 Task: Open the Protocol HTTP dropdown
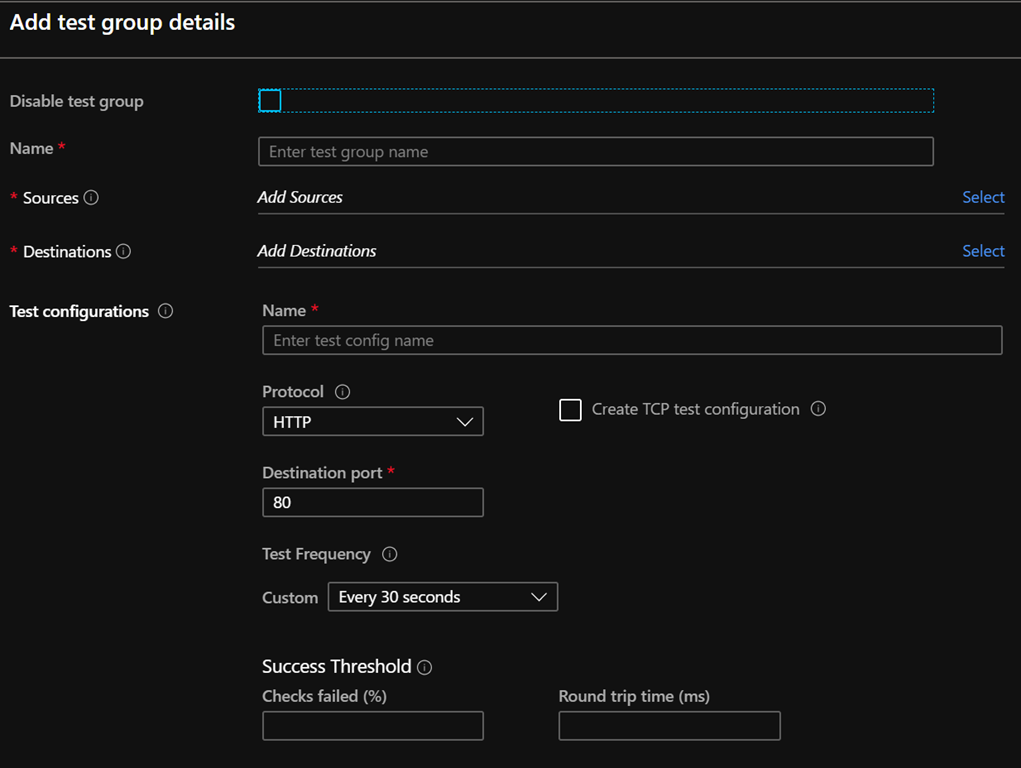pos(372,422)
